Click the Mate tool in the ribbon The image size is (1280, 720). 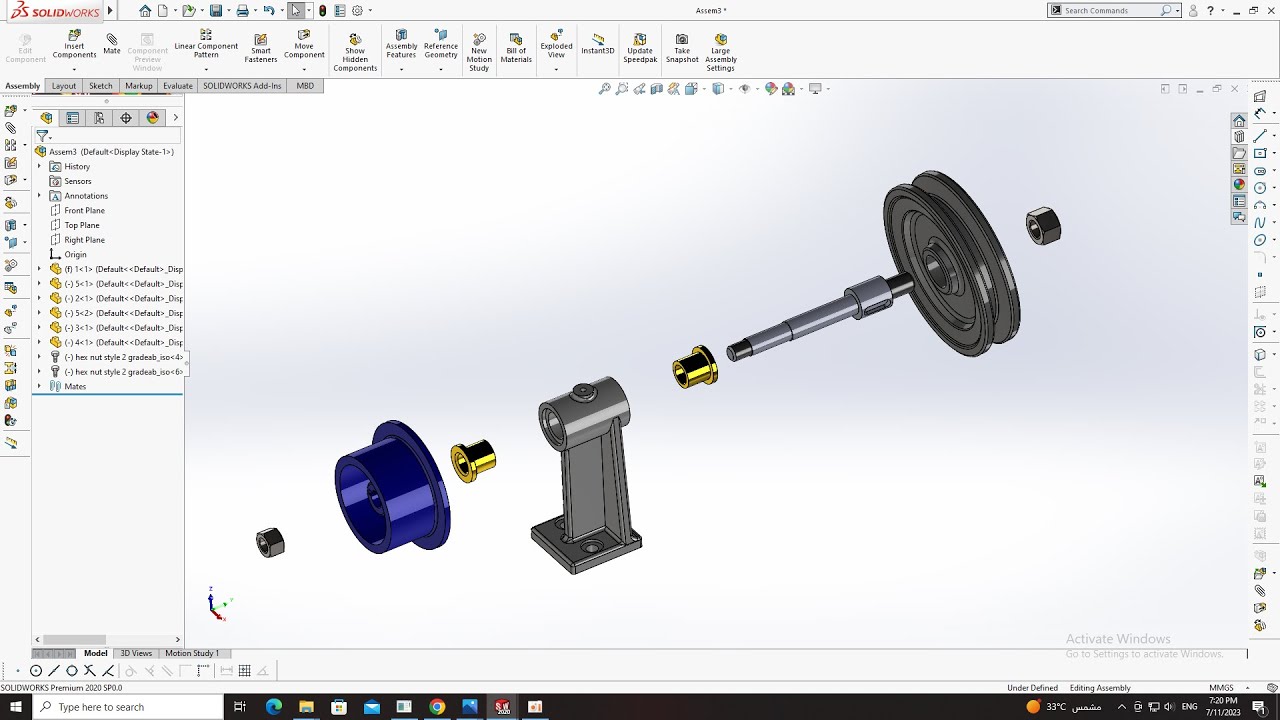tap(111, 44)
